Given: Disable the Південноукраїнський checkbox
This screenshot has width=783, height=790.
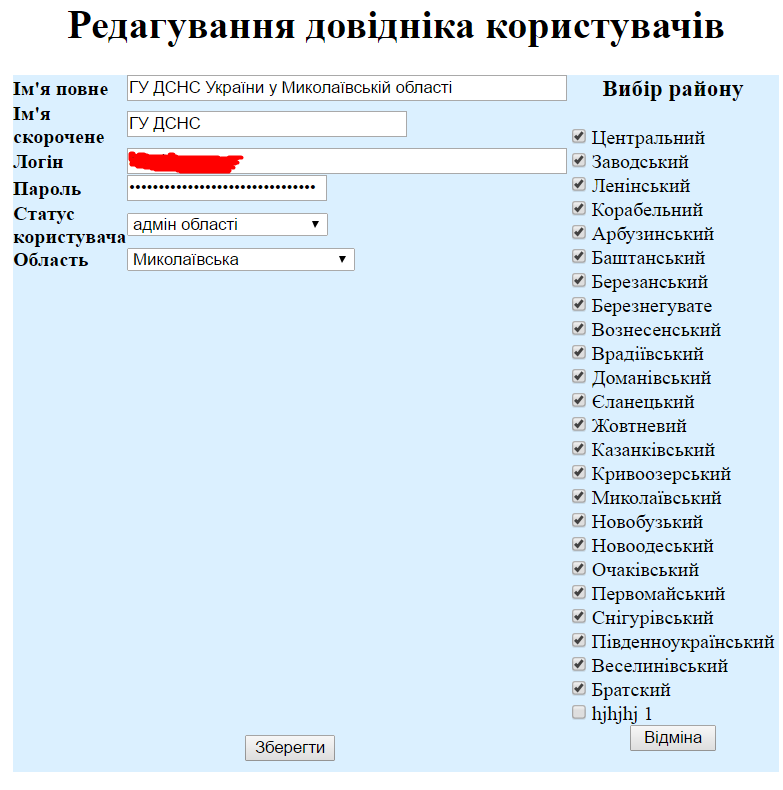Looking at the screenshot, I should (x=578, y=641).
